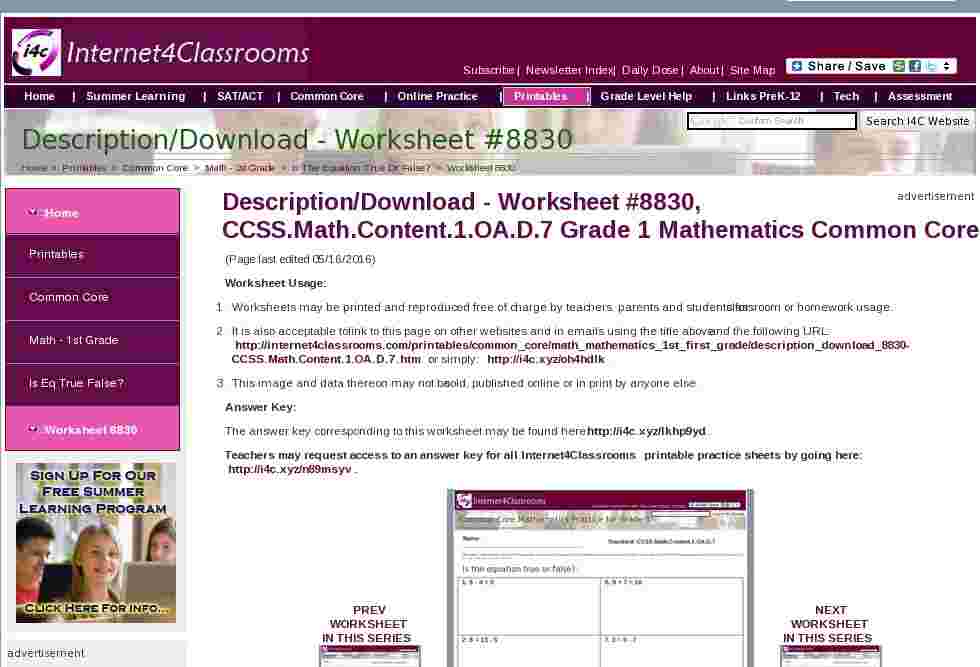
Task: Open the Links PreK-12 menu item
Action: tap(763, 96)
